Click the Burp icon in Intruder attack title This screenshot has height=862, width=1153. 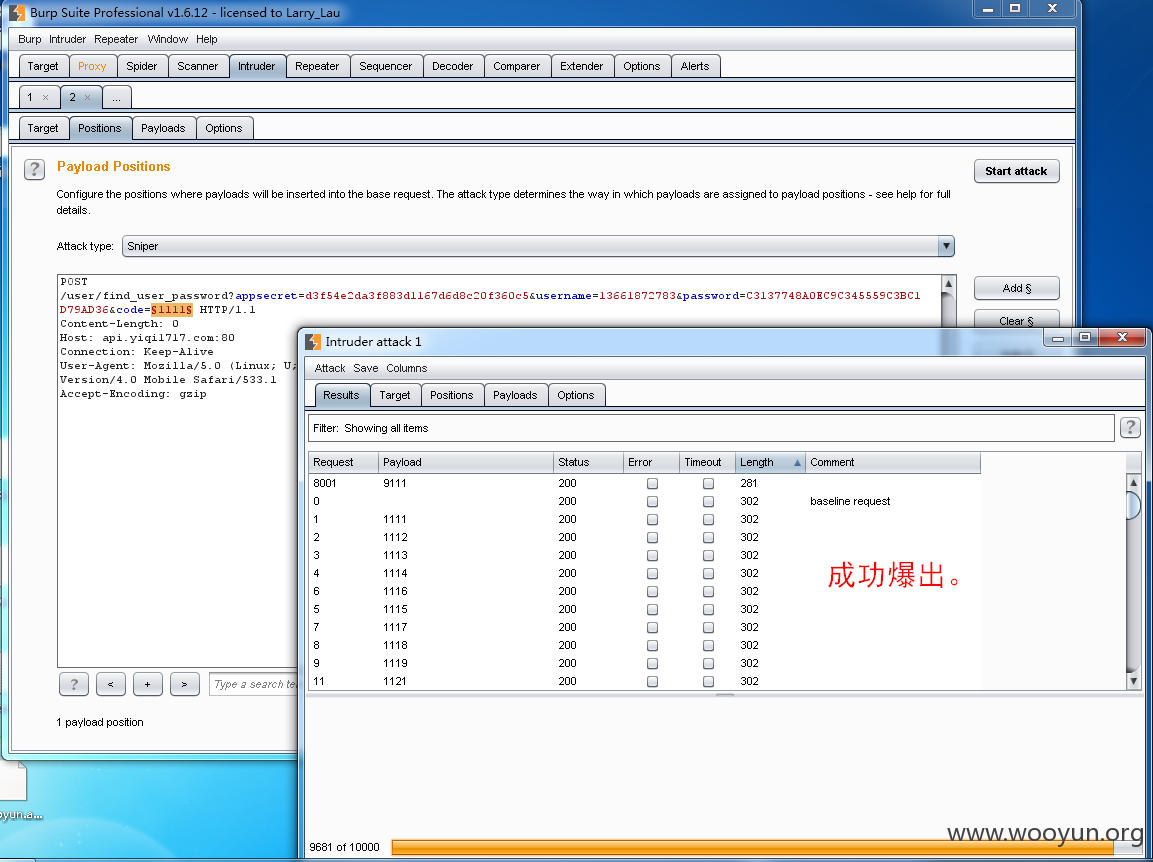coord(313,341)
